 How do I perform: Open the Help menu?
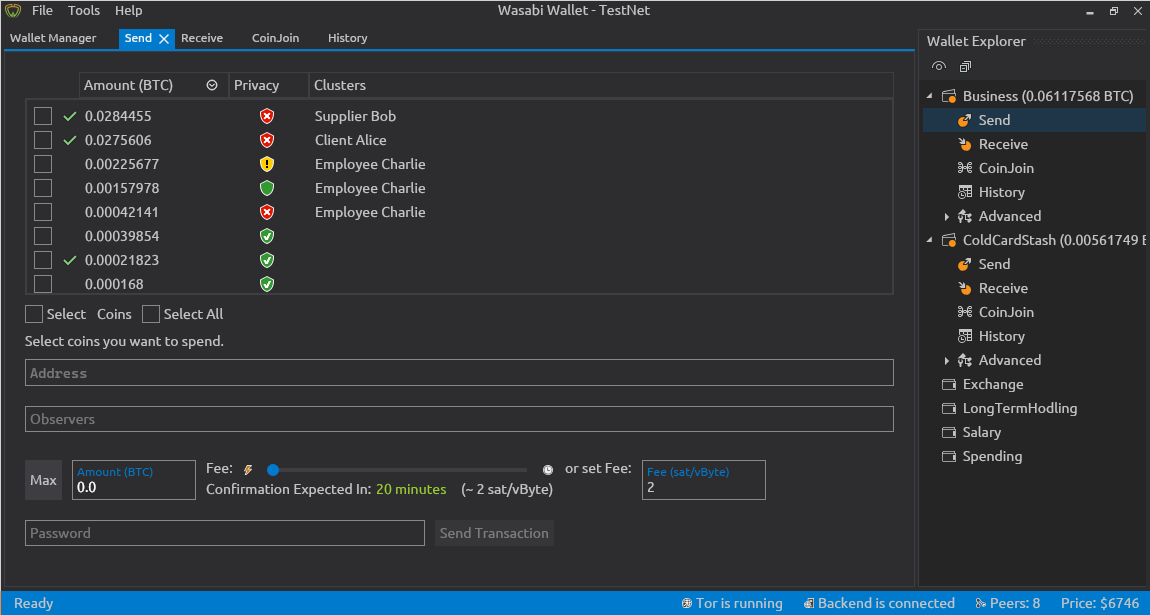pyautogui.click(x=128, y=10)
